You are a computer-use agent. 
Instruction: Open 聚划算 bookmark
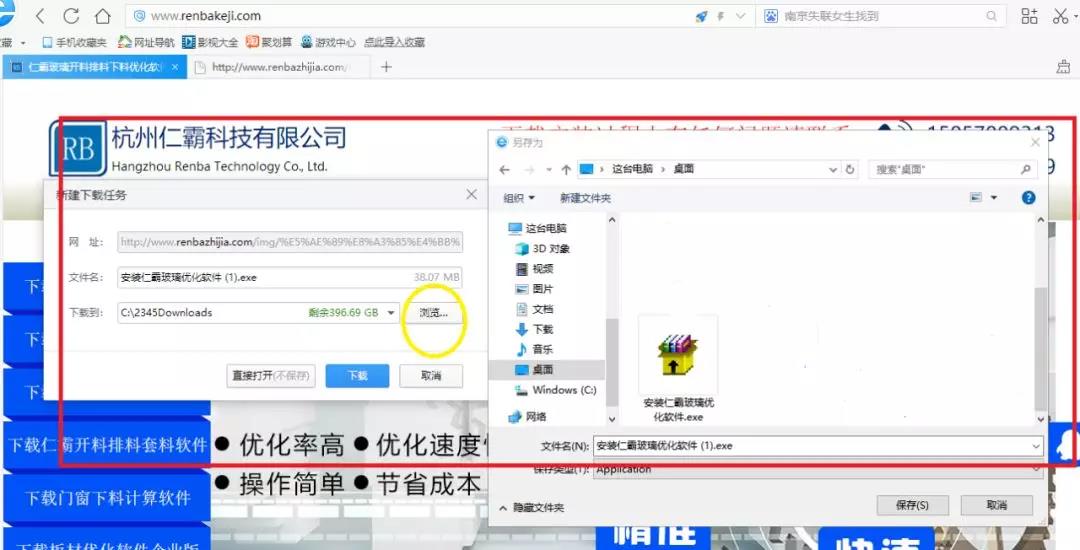[x=269, y=42]
